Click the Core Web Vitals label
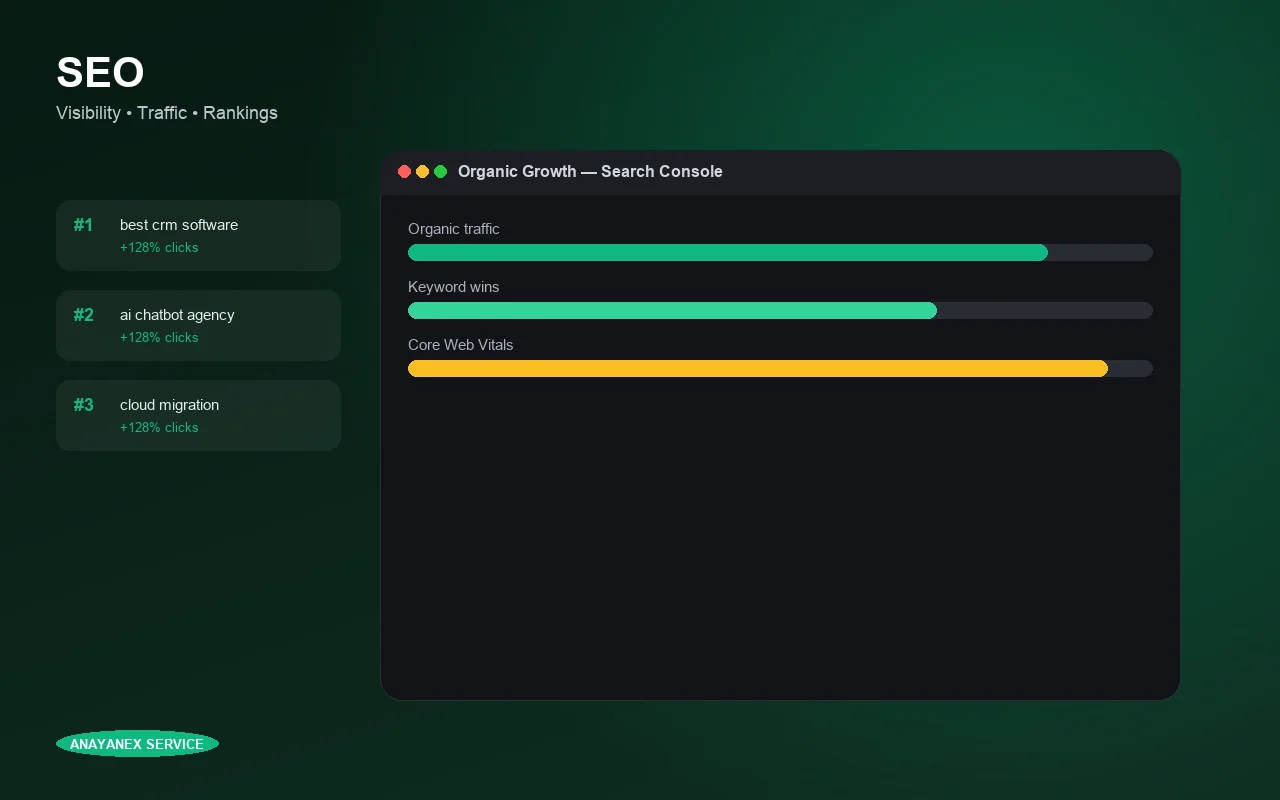The height and width of the screenshot is (800, 1280). pyautogui.click(x=460, y=345)
